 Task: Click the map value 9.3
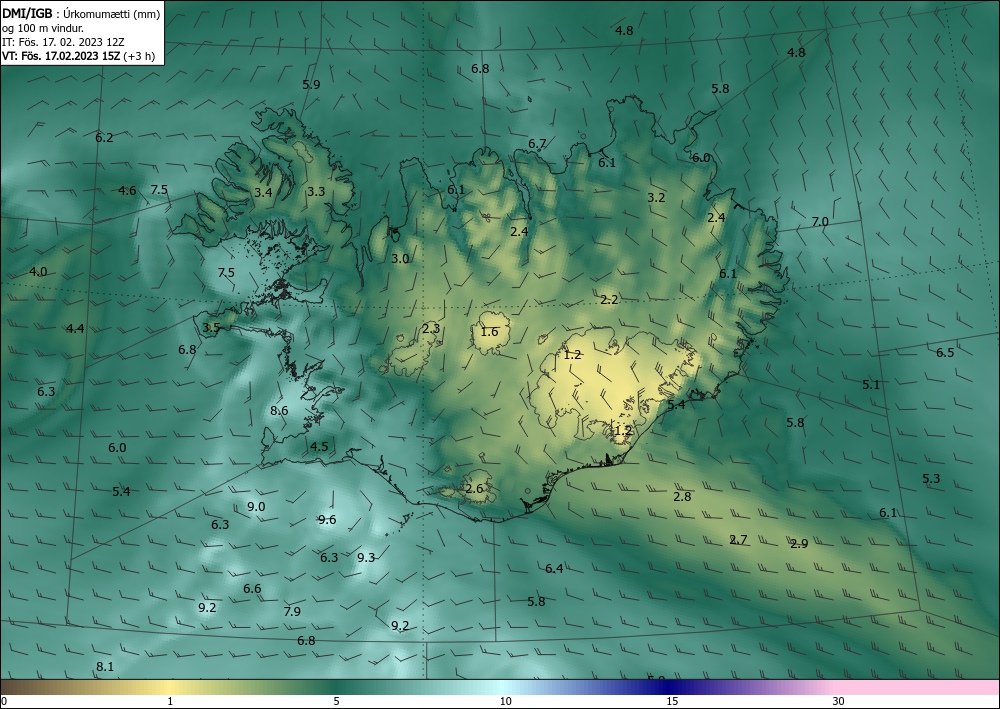366,558
